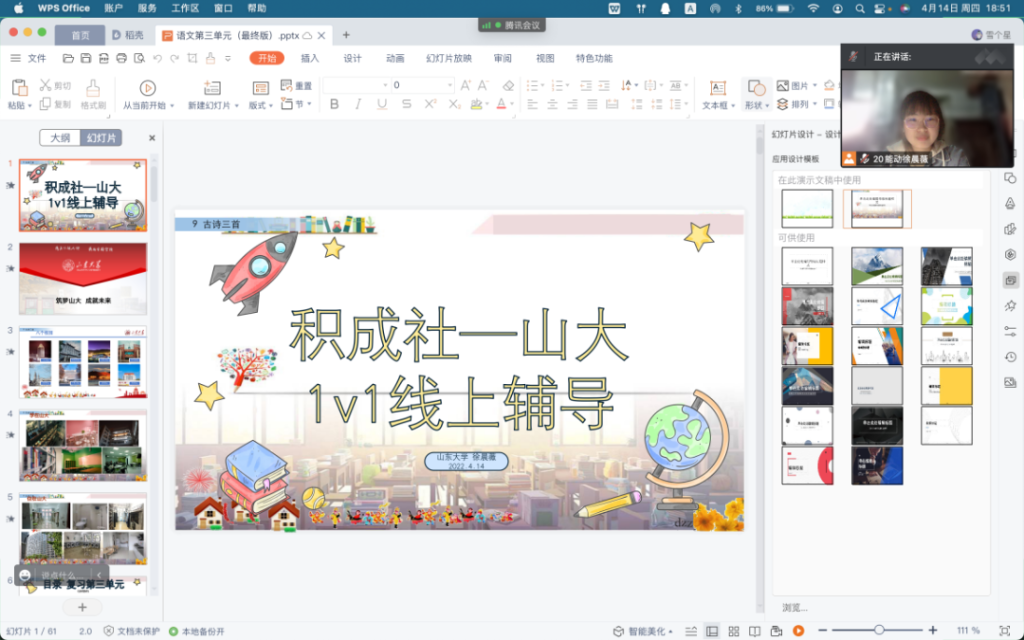
Task: Click the zoom slider in status bar
Action: (x=878, y=631)
